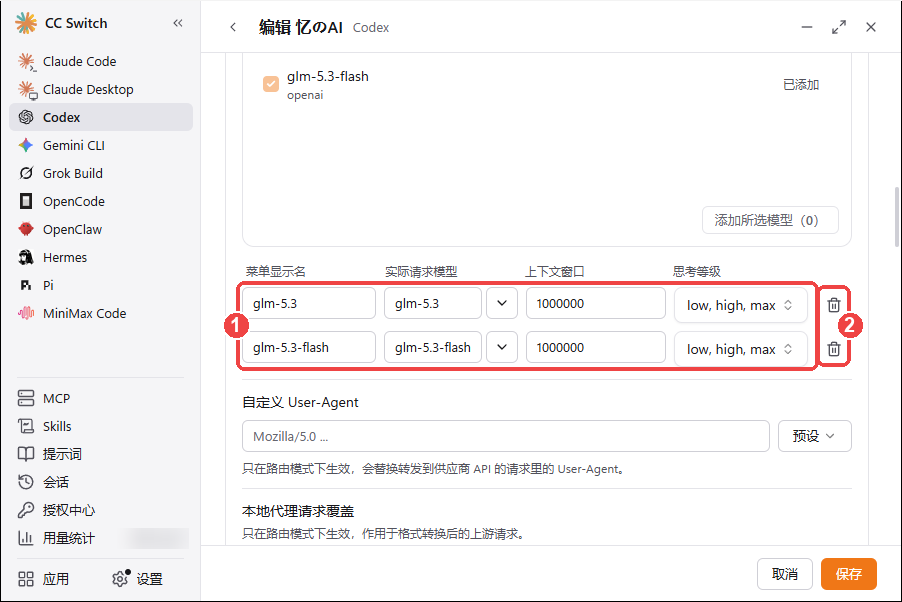Maximize the window with the expand icon
The image size is (902, 602).
coord(839,27)
